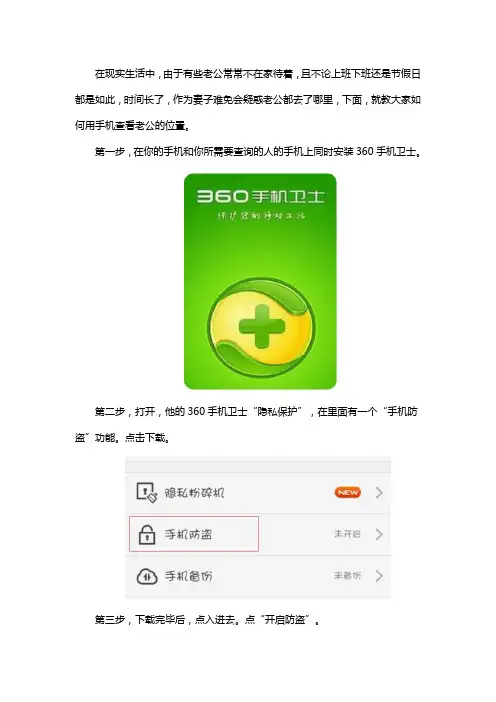Click the 第一步 instruction paragraph

tap(258, 152)
